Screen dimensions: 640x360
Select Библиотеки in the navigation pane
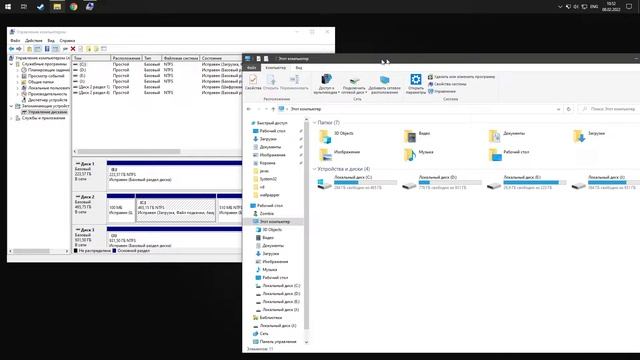coord(267,318)
